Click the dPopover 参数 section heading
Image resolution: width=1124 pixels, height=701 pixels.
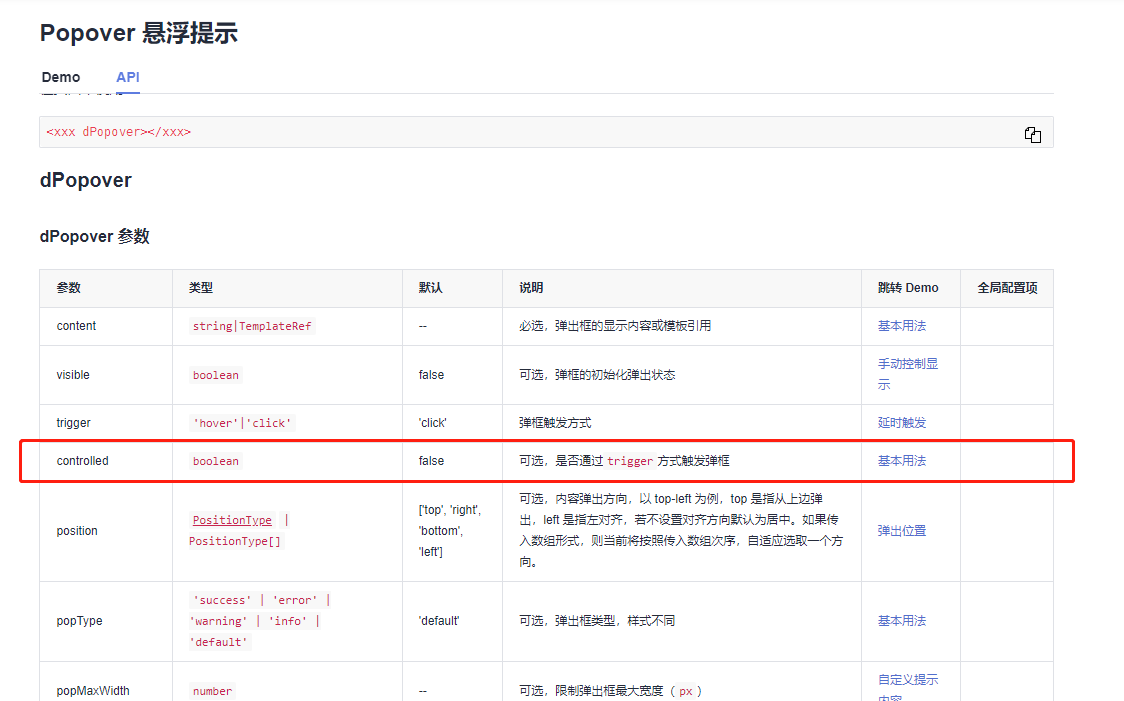pyautogui.click(x=94, y=236)
